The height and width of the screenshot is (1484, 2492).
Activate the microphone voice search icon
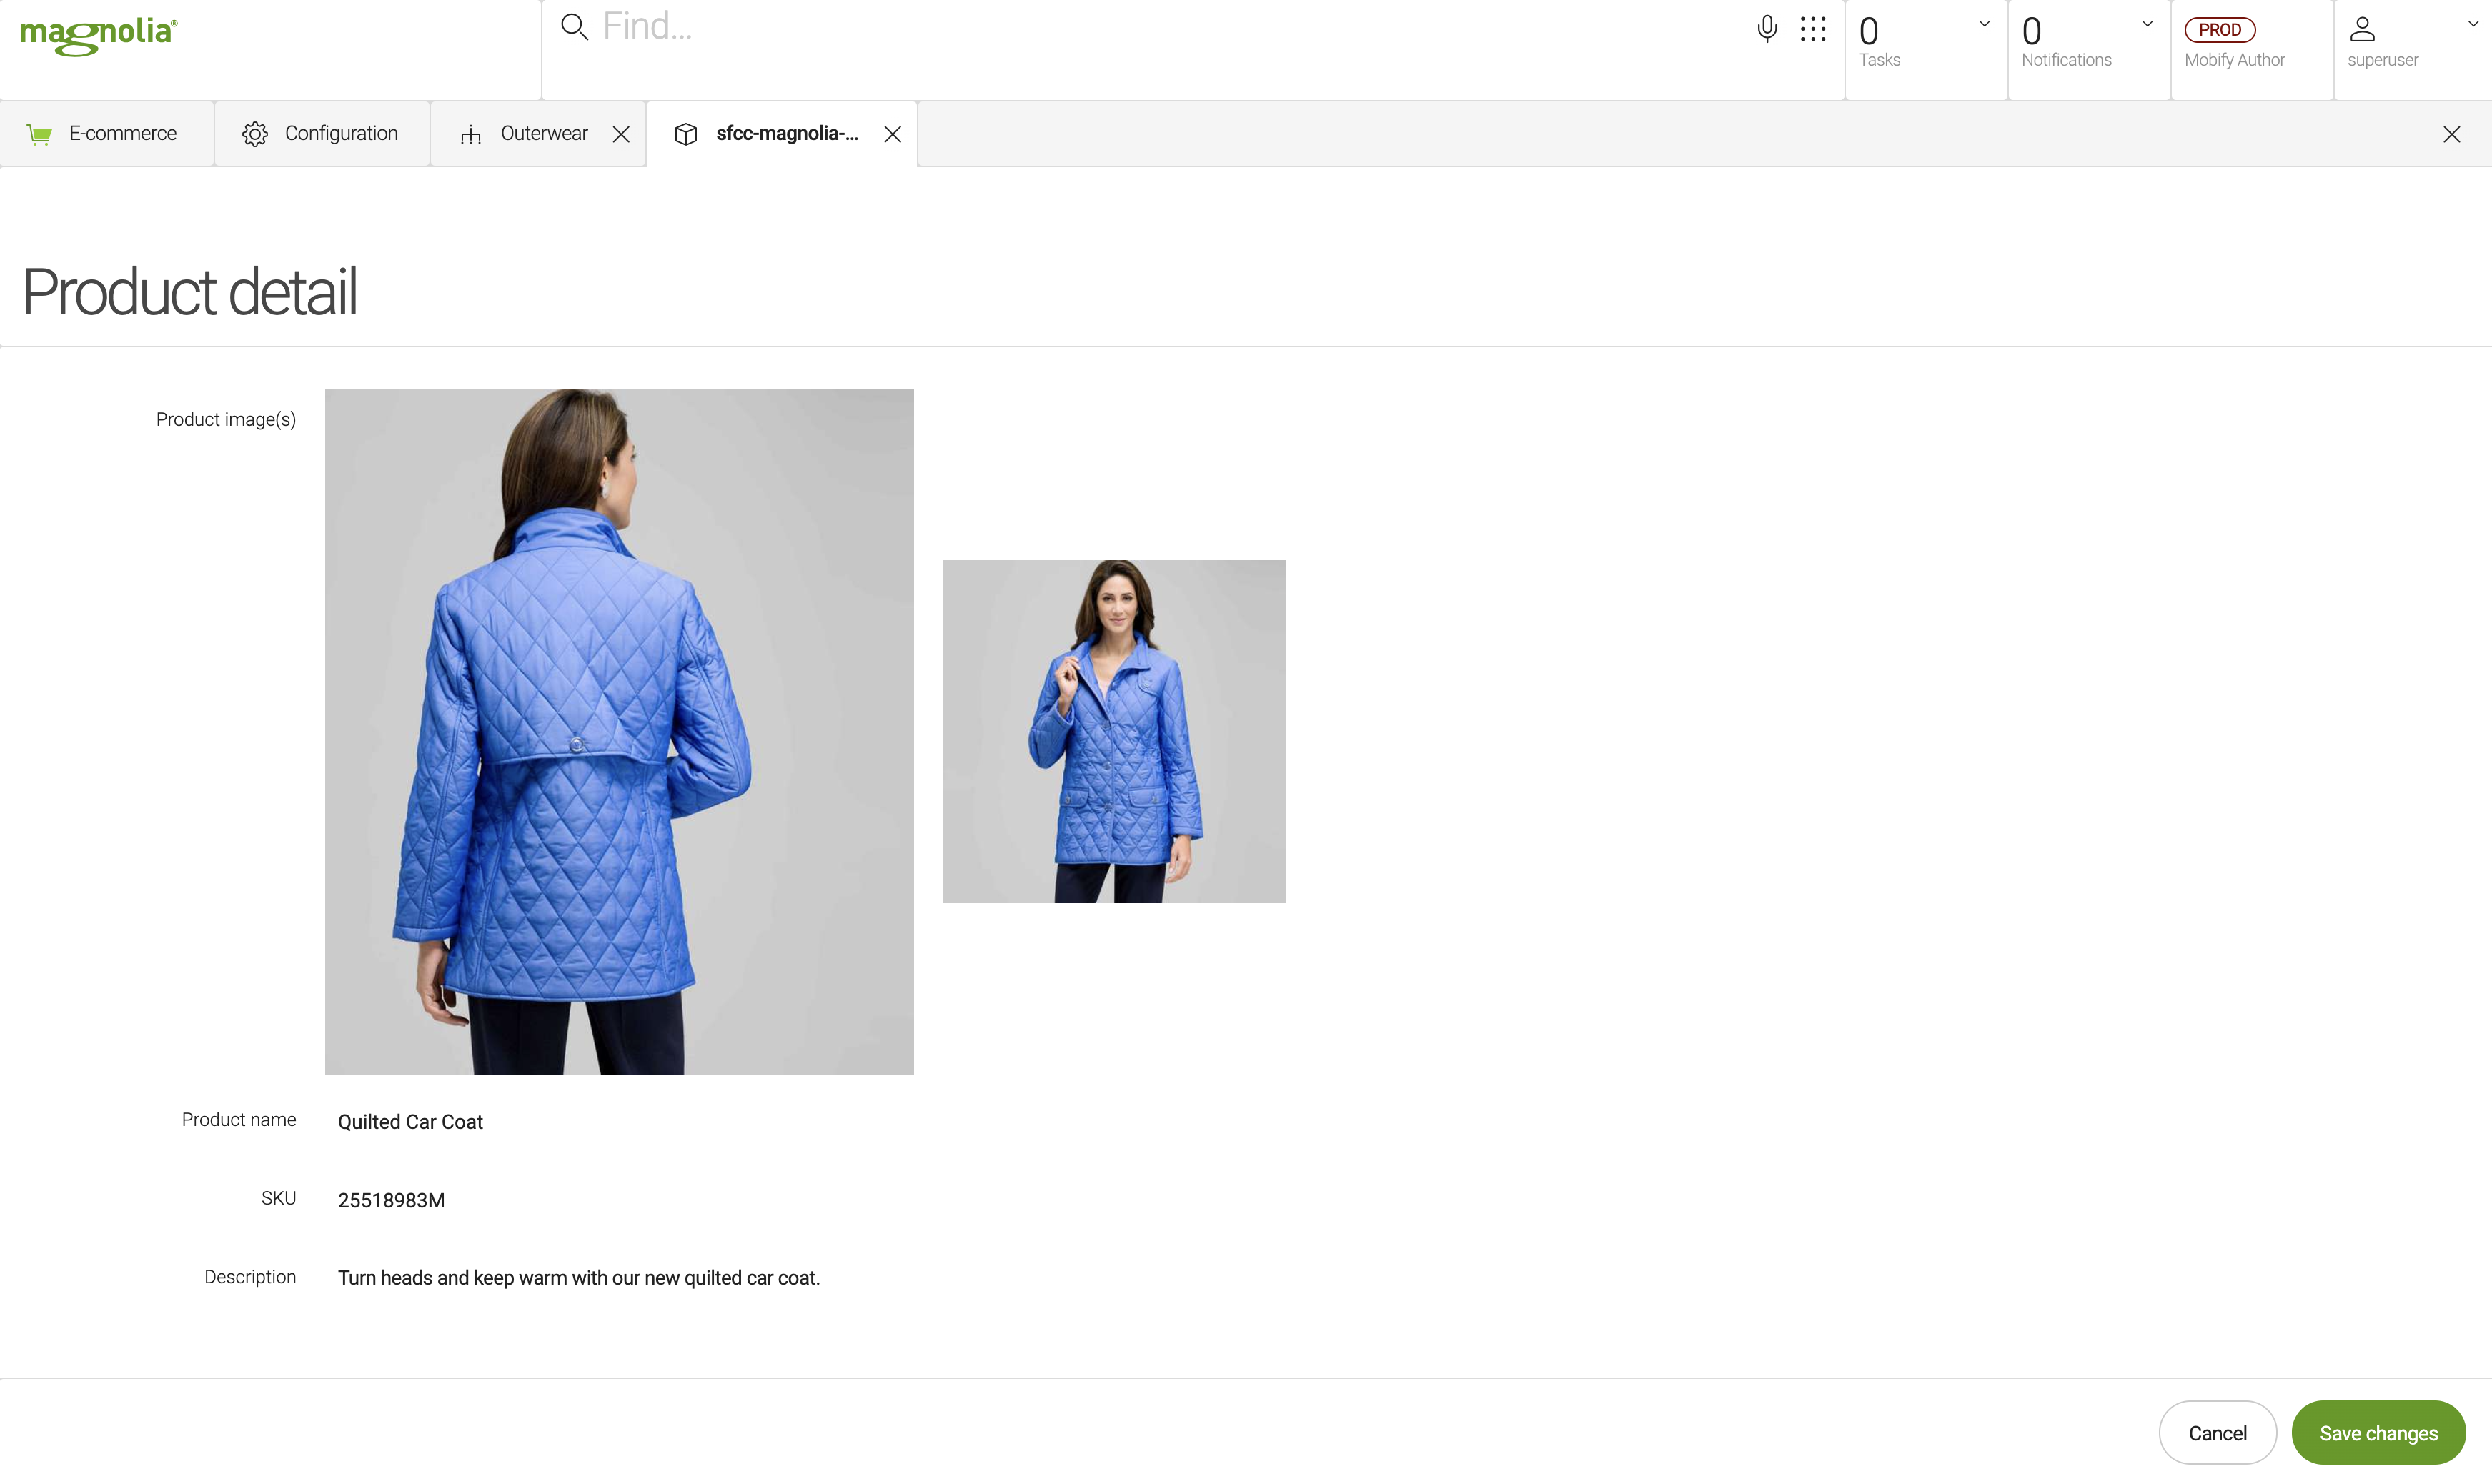tap(1767, 29)
